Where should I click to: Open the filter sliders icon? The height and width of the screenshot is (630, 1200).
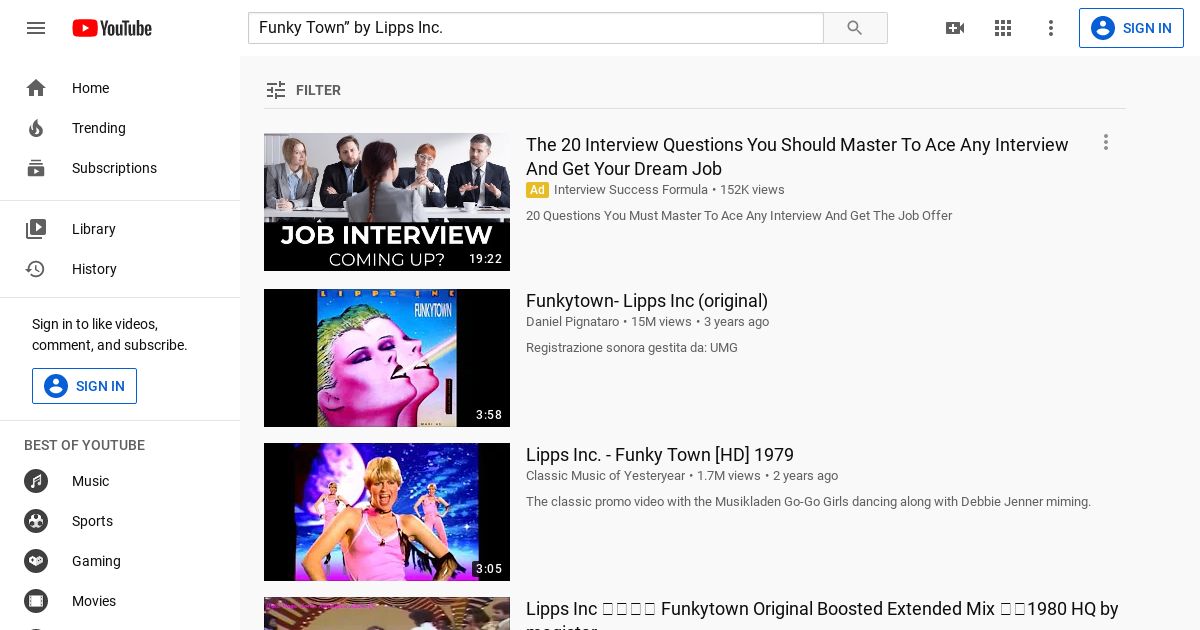pos(276,90)
